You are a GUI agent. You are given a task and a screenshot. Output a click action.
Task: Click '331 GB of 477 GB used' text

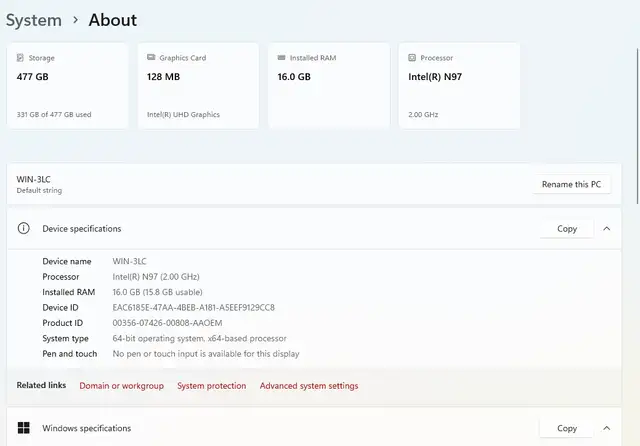point(54,115)
